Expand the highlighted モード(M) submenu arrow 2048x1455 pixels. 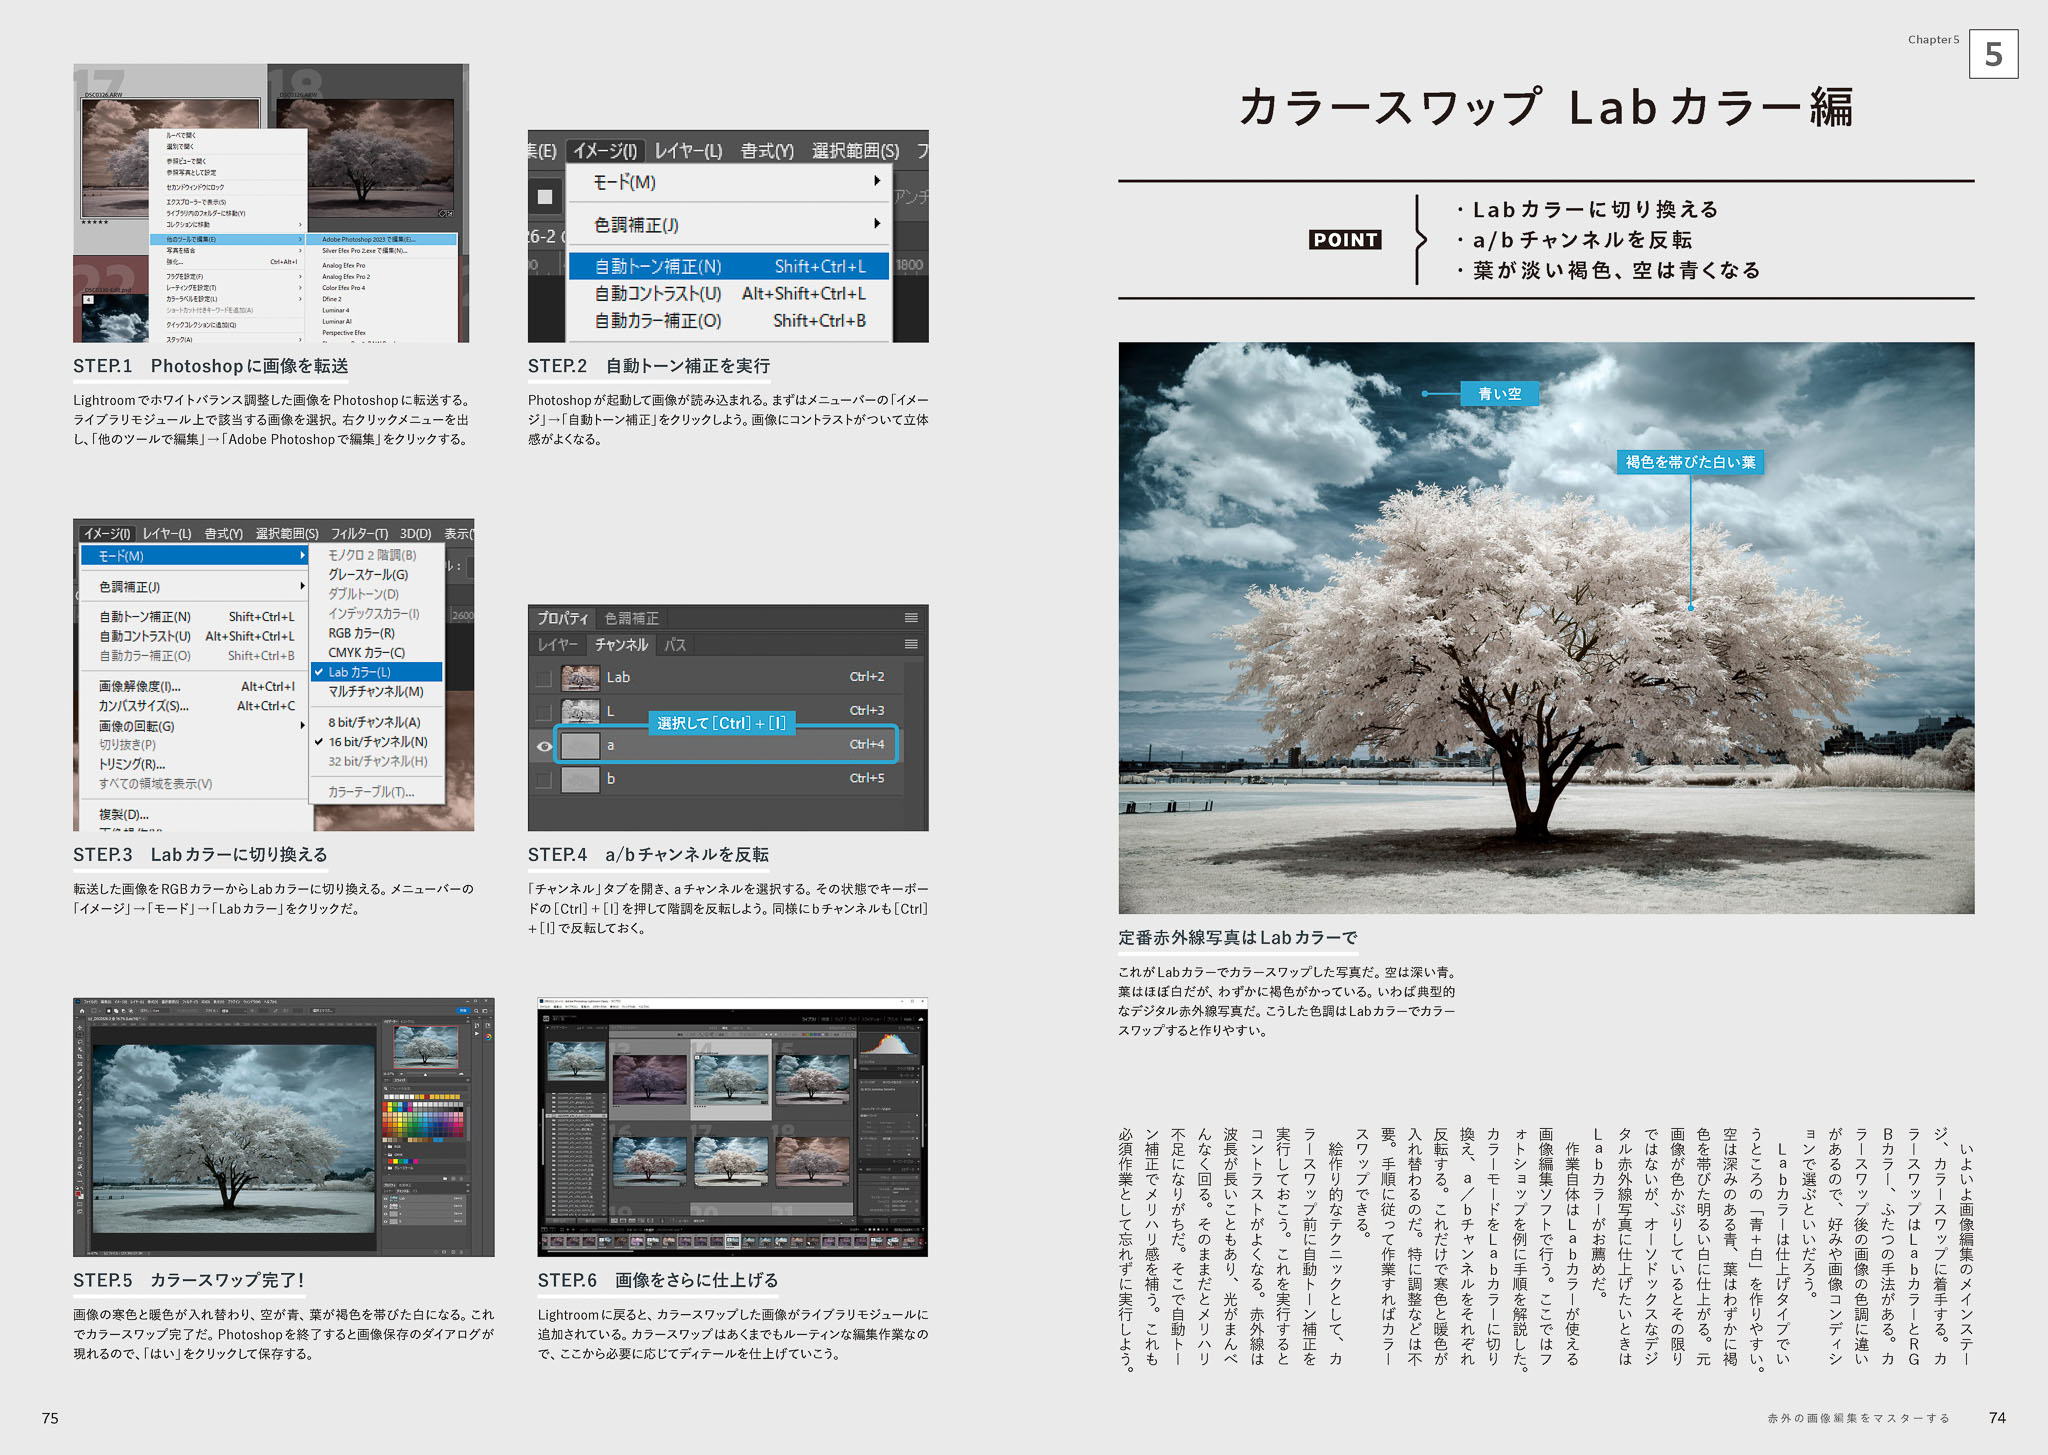(302, 556)
